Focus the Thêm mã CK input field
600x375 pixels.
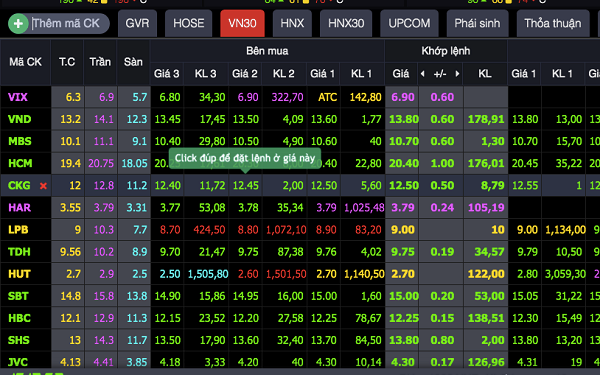pyautogui.click(x=69, y=23)
